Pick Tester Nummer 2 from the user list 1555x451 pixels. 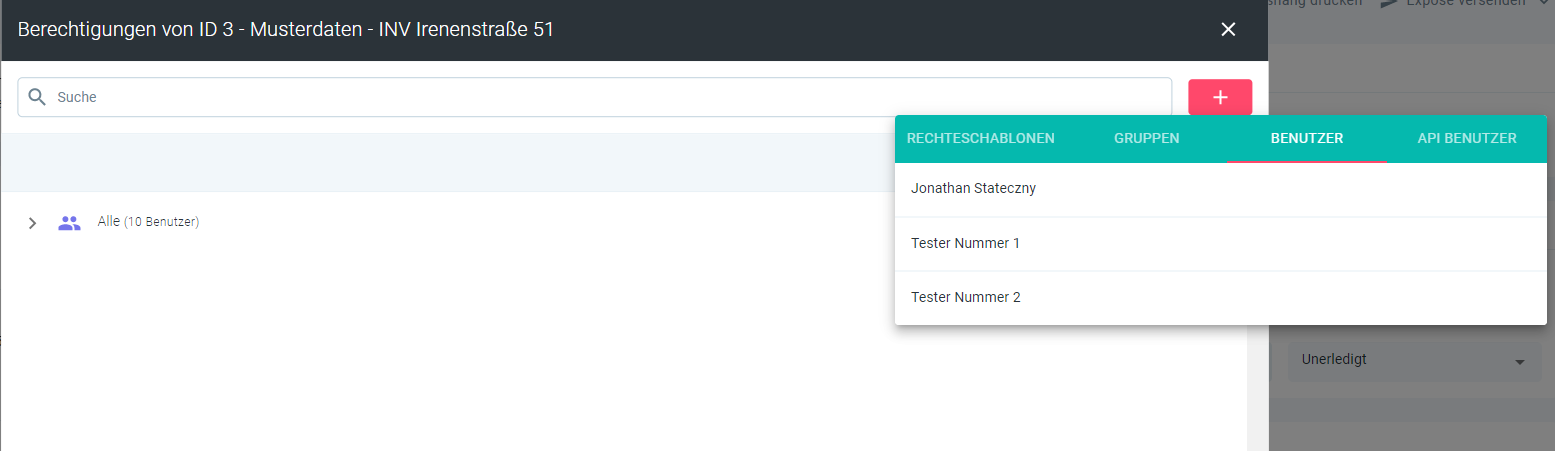(x=965, y=297)
